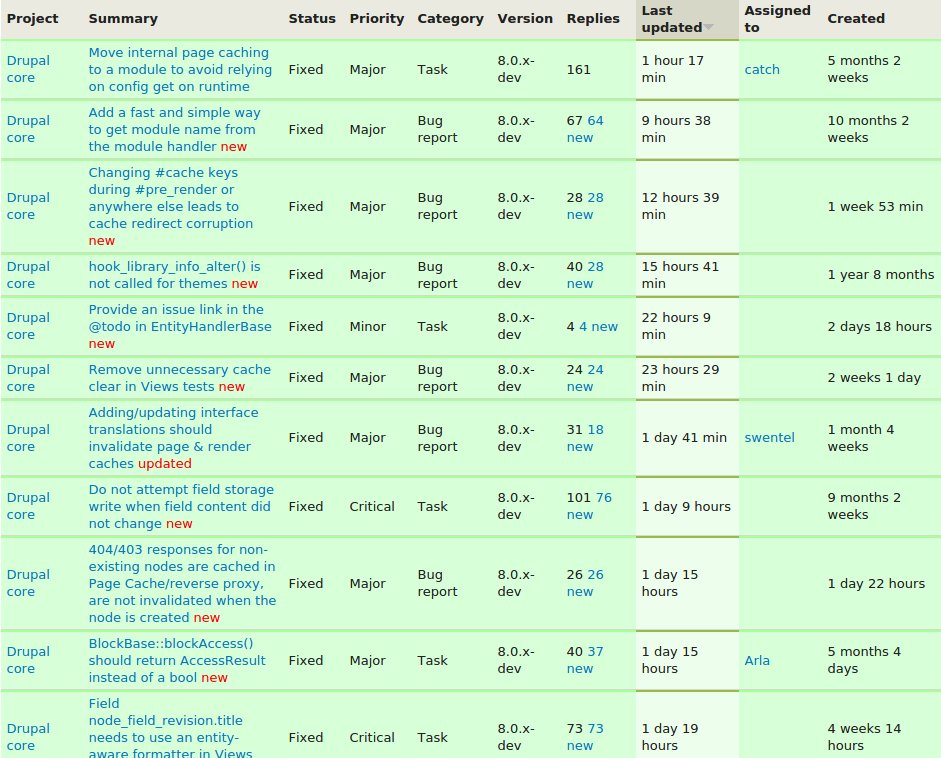
Task: Open issue 'Remove unnecessary cache clear in Views tests'
Action: tap(179, 378)
